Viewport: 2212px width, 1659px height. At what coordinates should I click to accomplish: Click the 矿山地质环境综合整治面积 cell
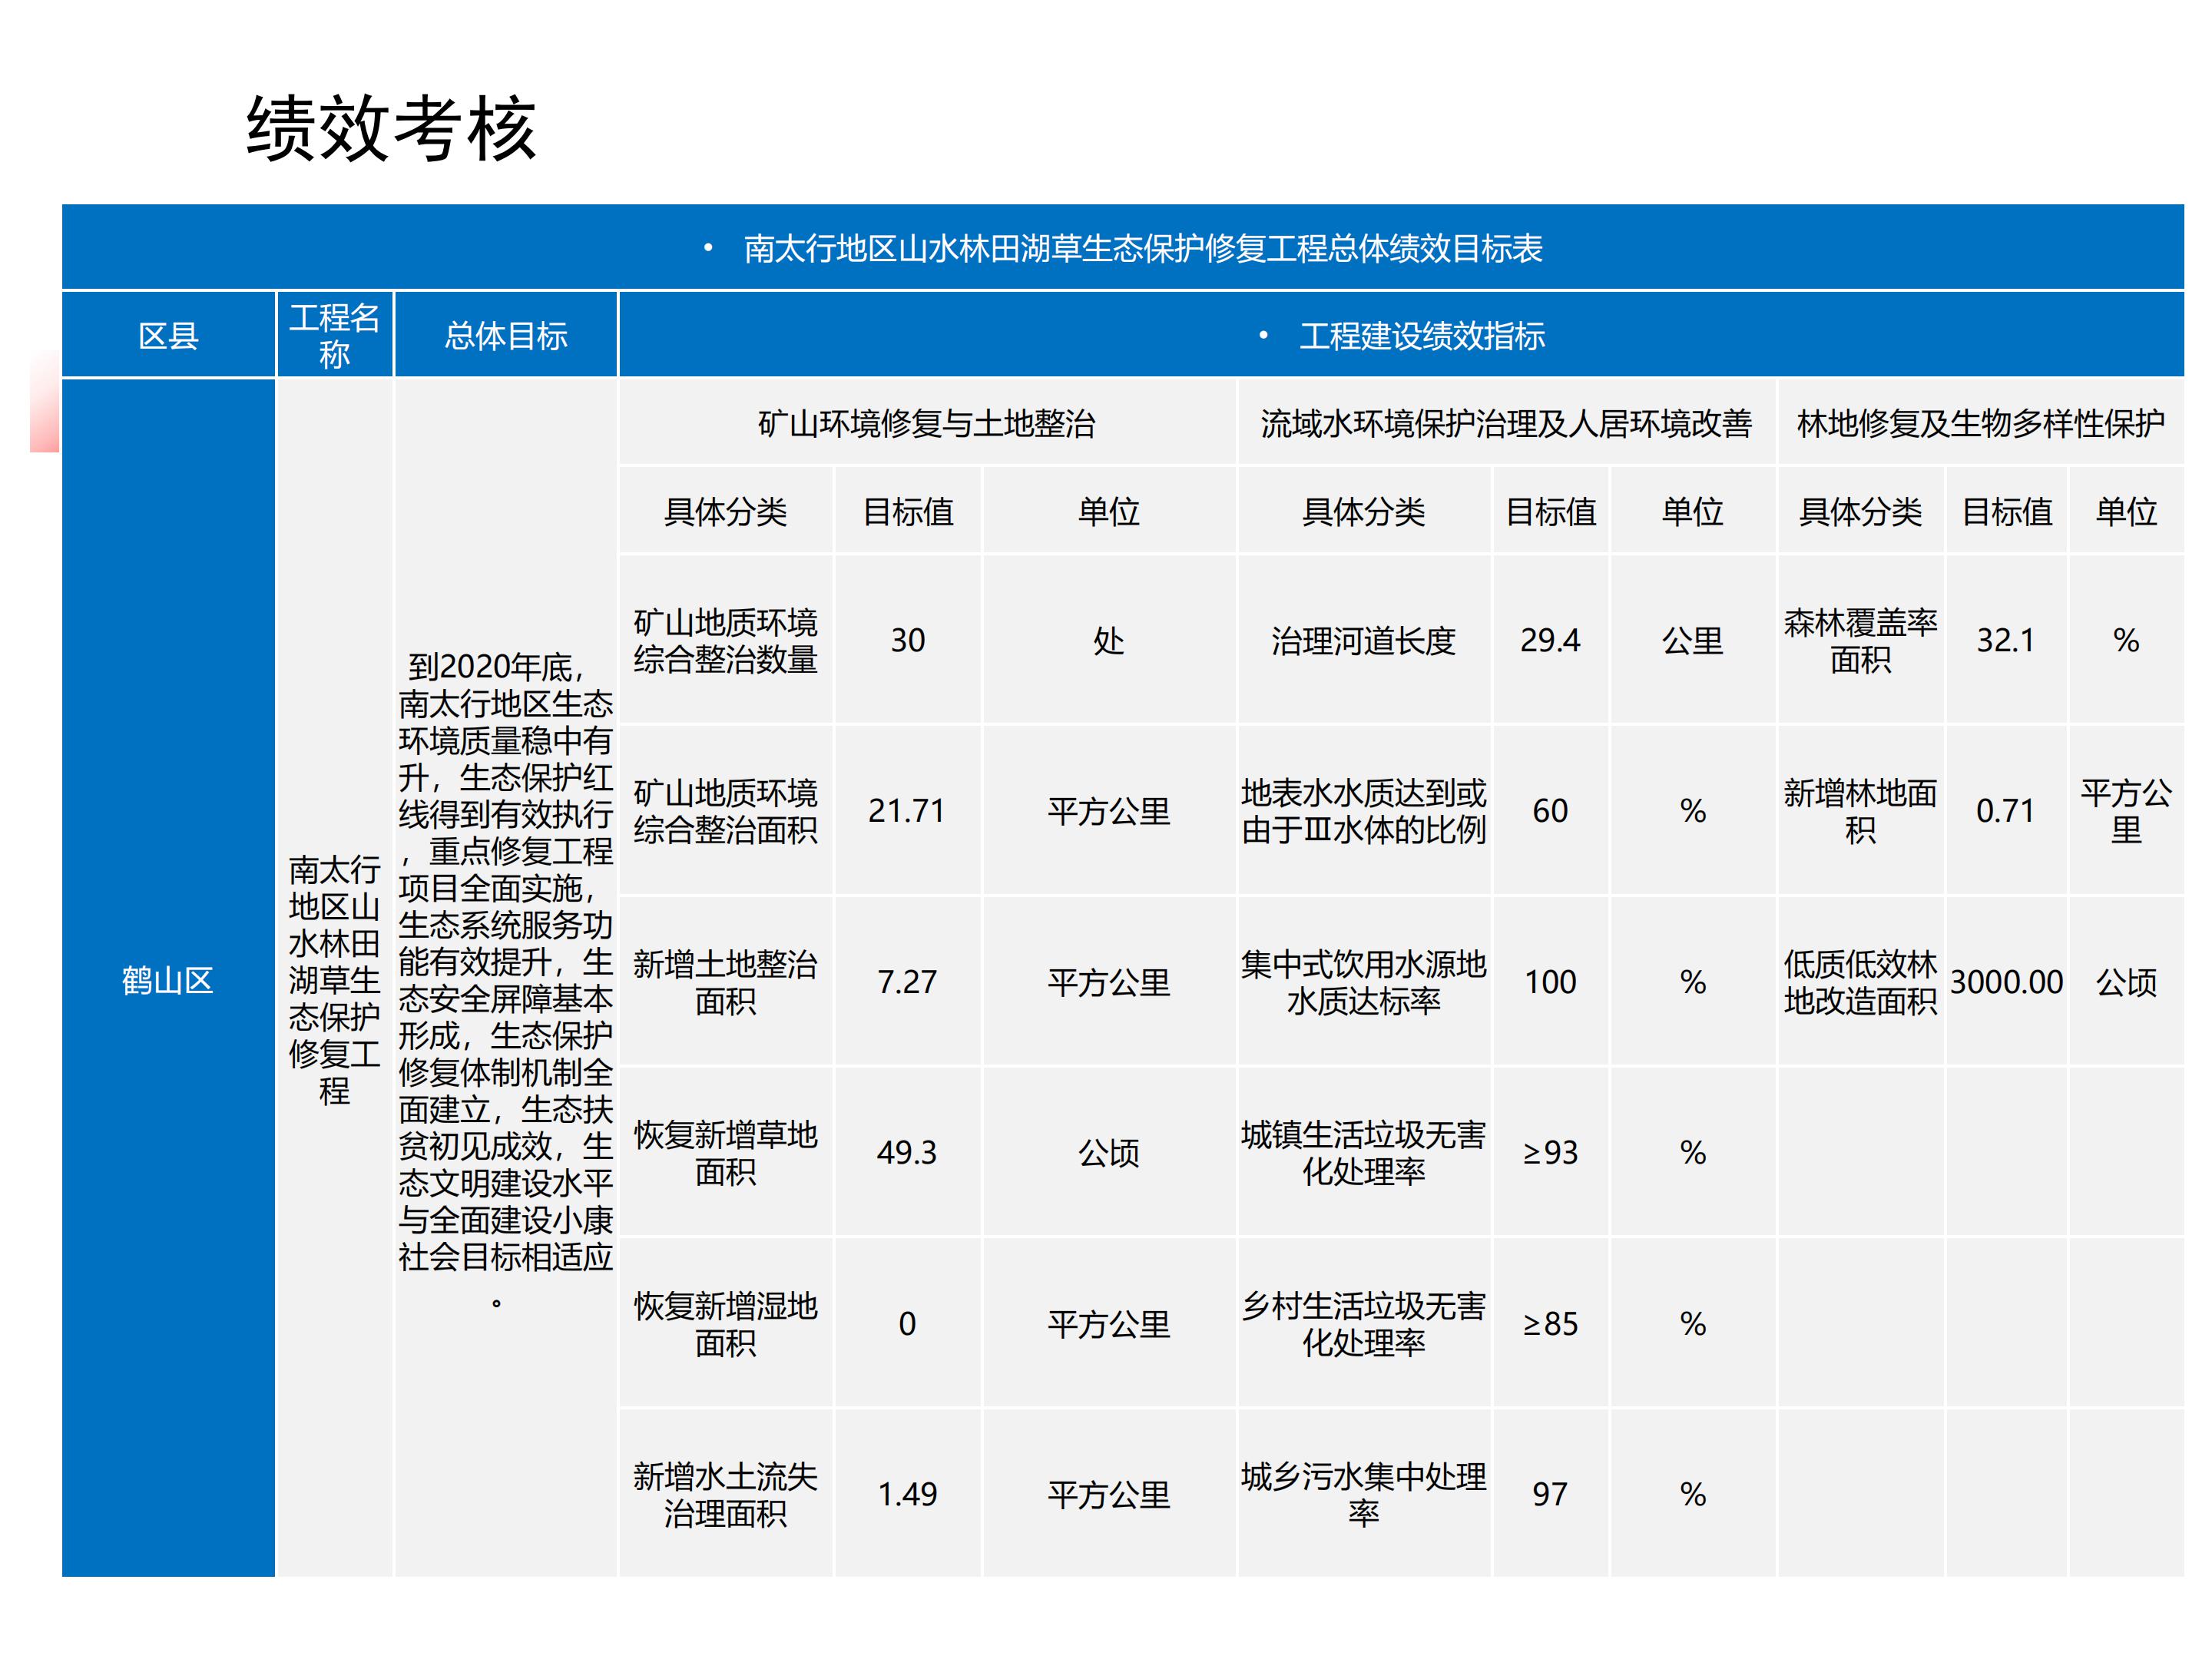(x=726, y=811)
